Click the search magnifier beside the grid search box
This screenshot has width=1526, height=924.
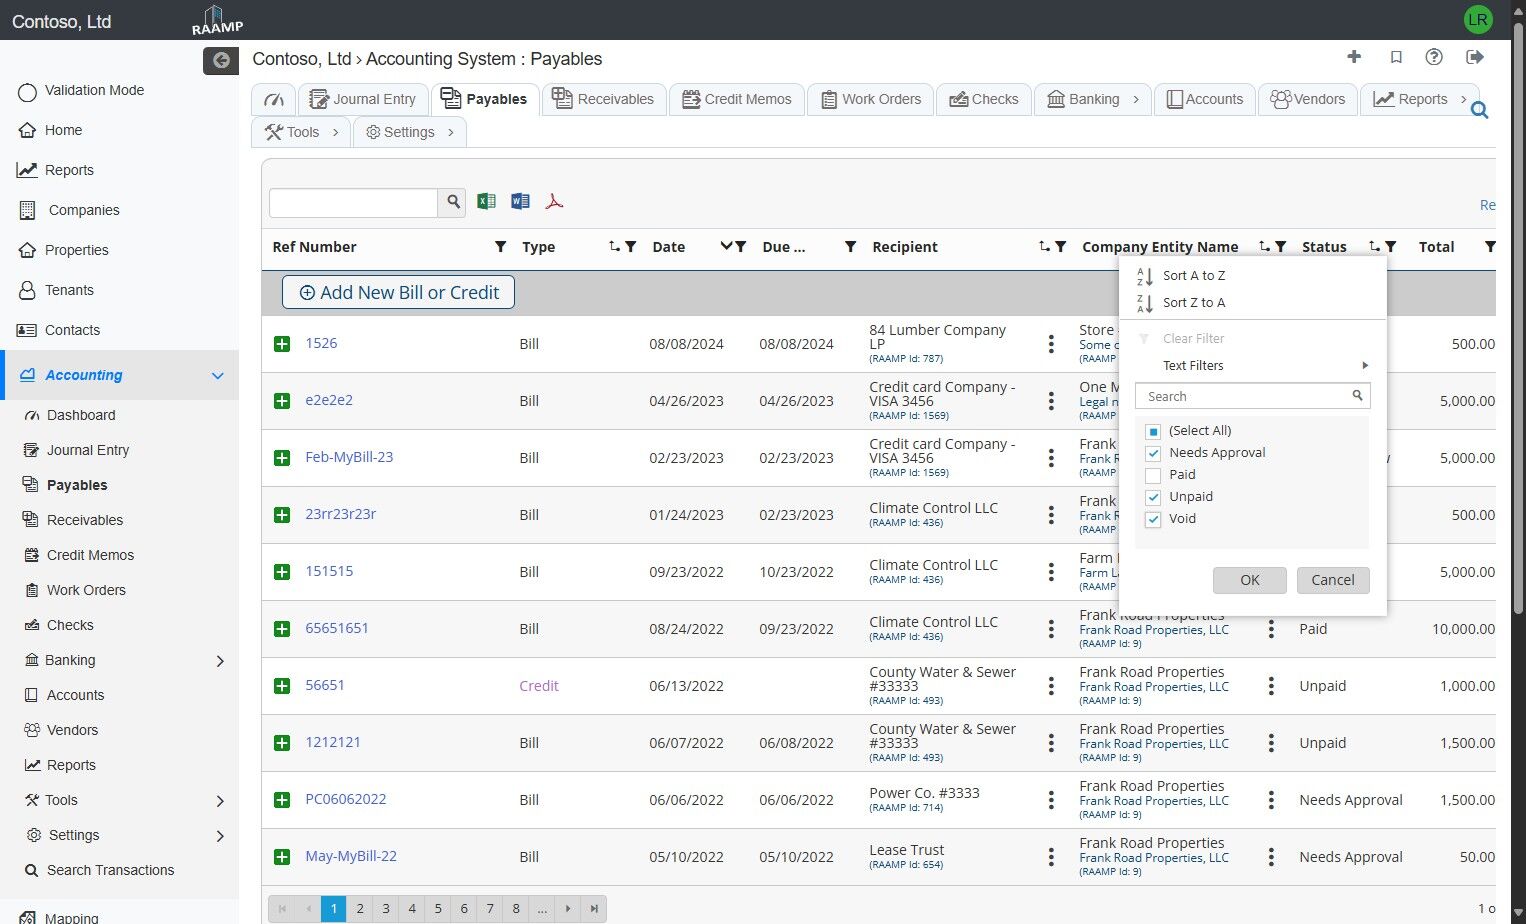click(453, 202)
